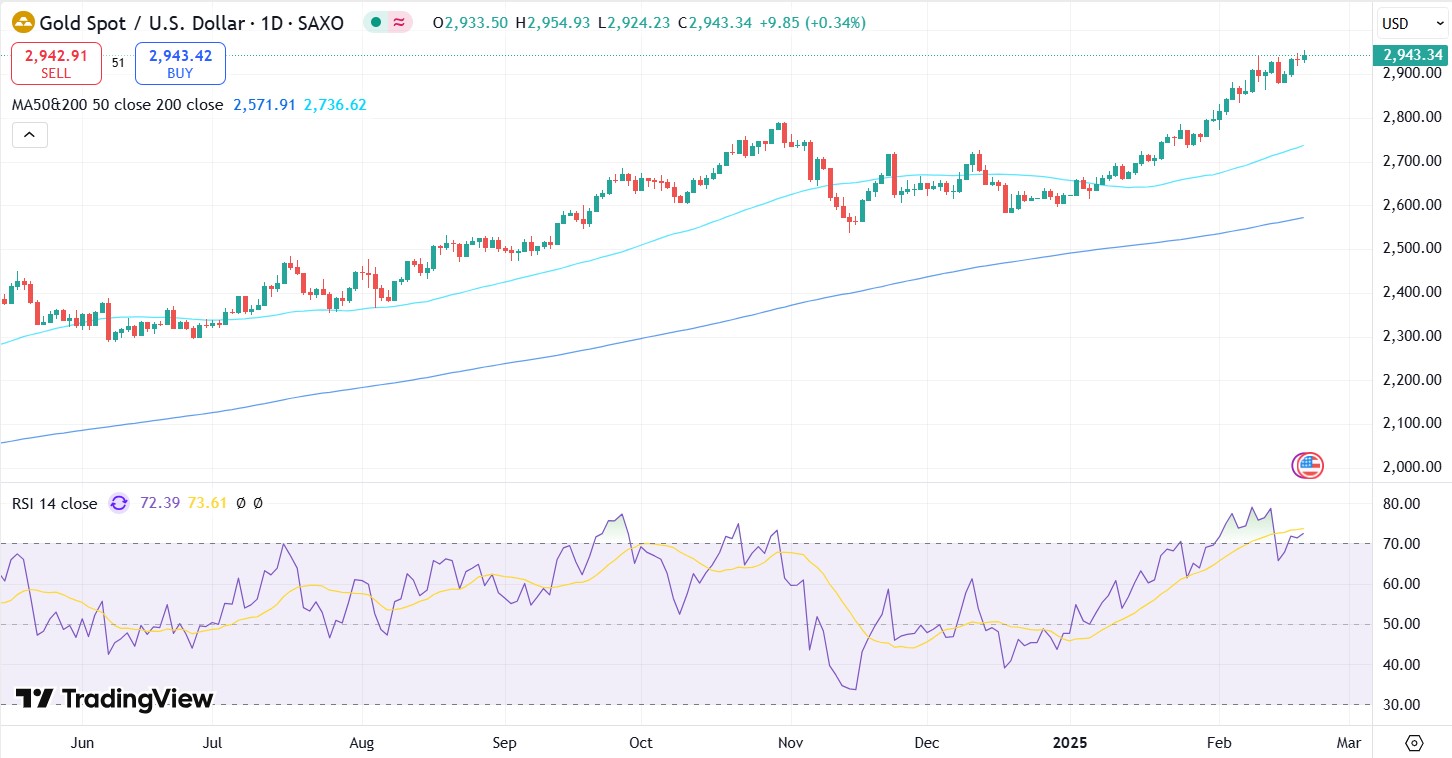Image resolution: width=1452 pixels, height=758 pixels.
Task: Click the 2025 label on the time axis
Action: [1071, 743]
